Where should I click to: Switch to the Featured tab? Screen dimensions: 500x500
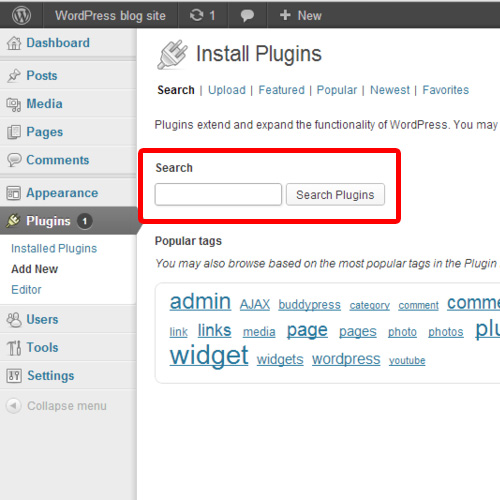[x=281, y=90]
